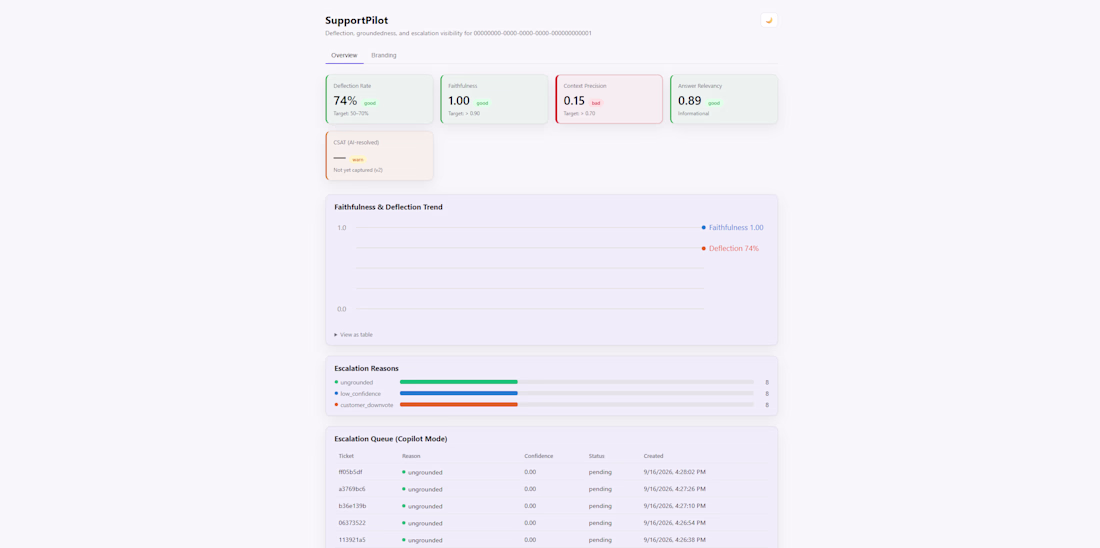Click the Status column header

(x=596, y=456)
